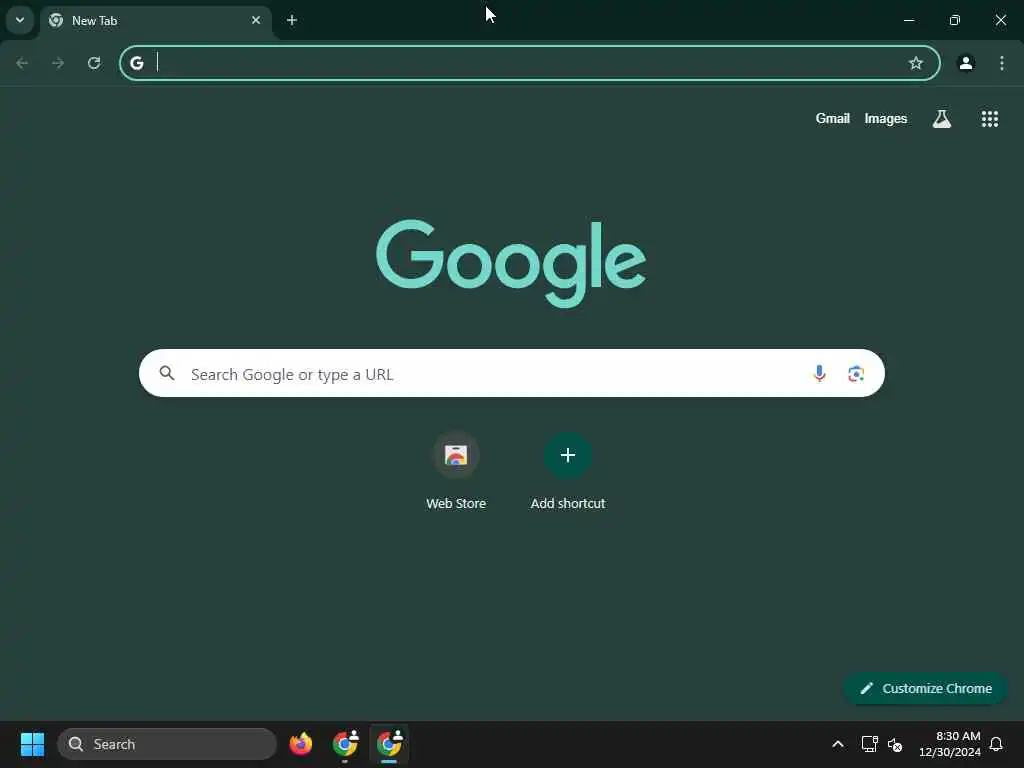The width and height of the screenshot is (1024, 768).
Task: Click the Add shortcut button
Action: (x=568, y=472)
